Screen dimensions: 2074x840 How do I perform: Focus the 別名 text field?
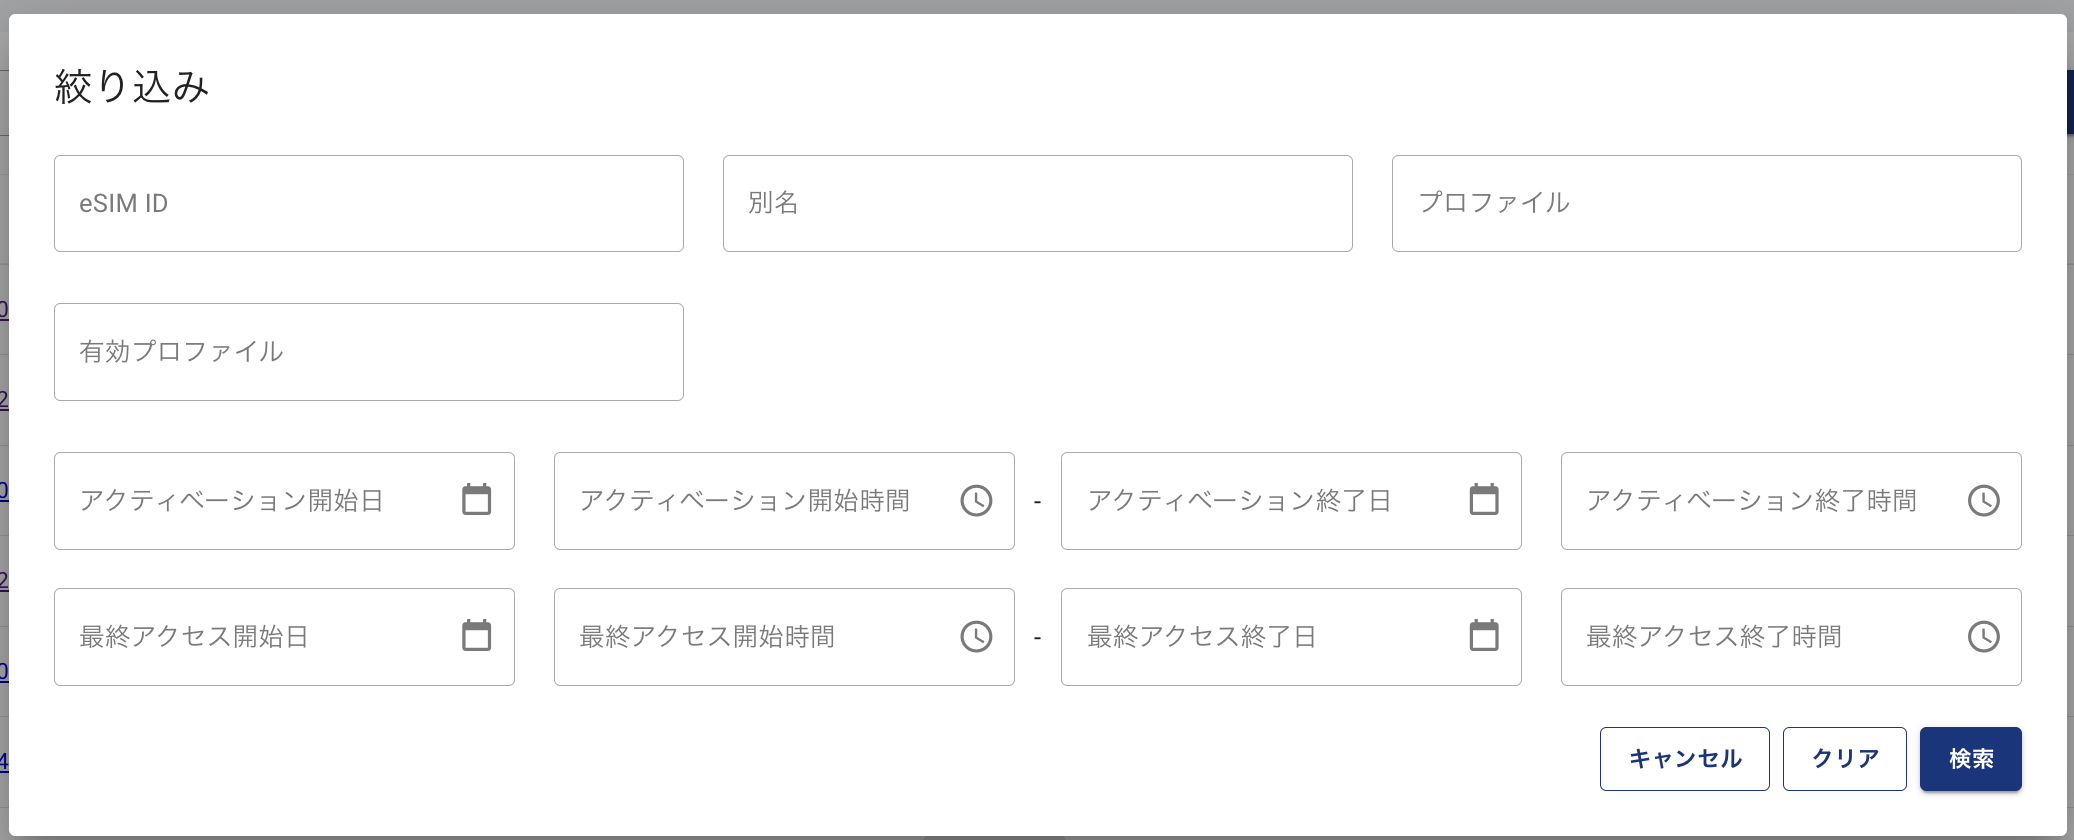point(1037,203)
